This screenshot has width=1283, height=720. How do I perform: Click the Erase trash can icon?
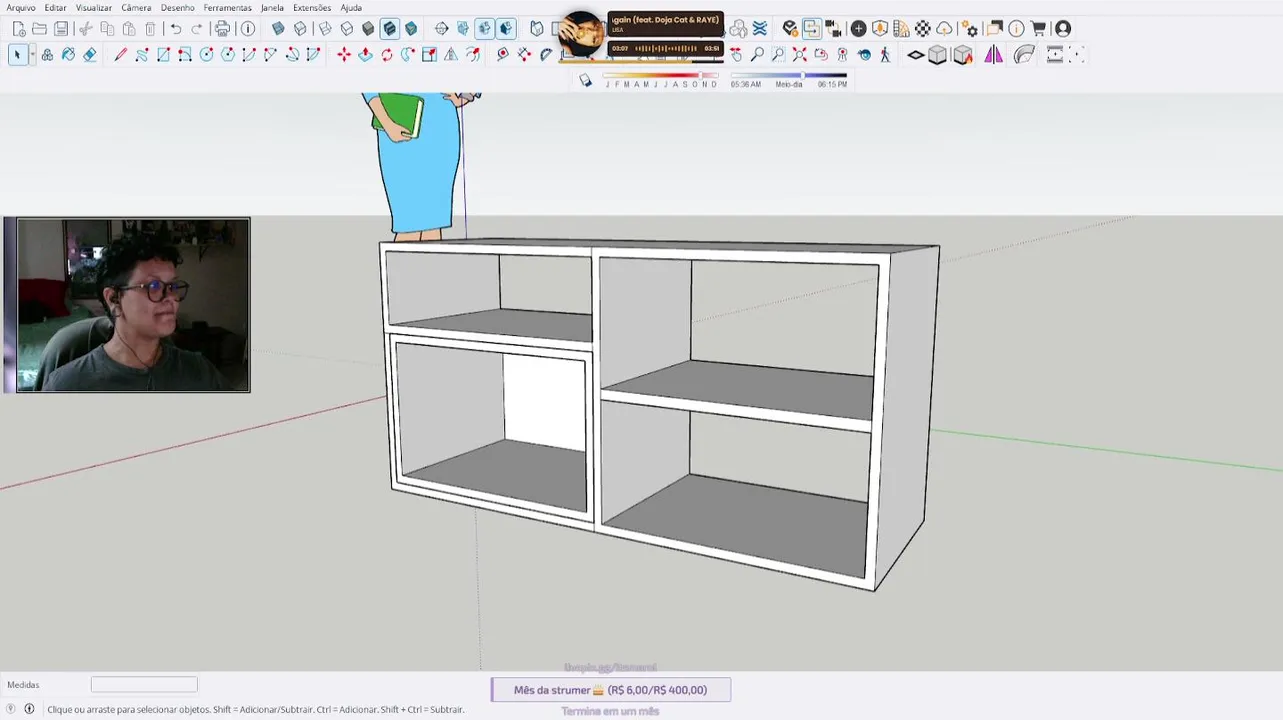click(x=150, y=29)
